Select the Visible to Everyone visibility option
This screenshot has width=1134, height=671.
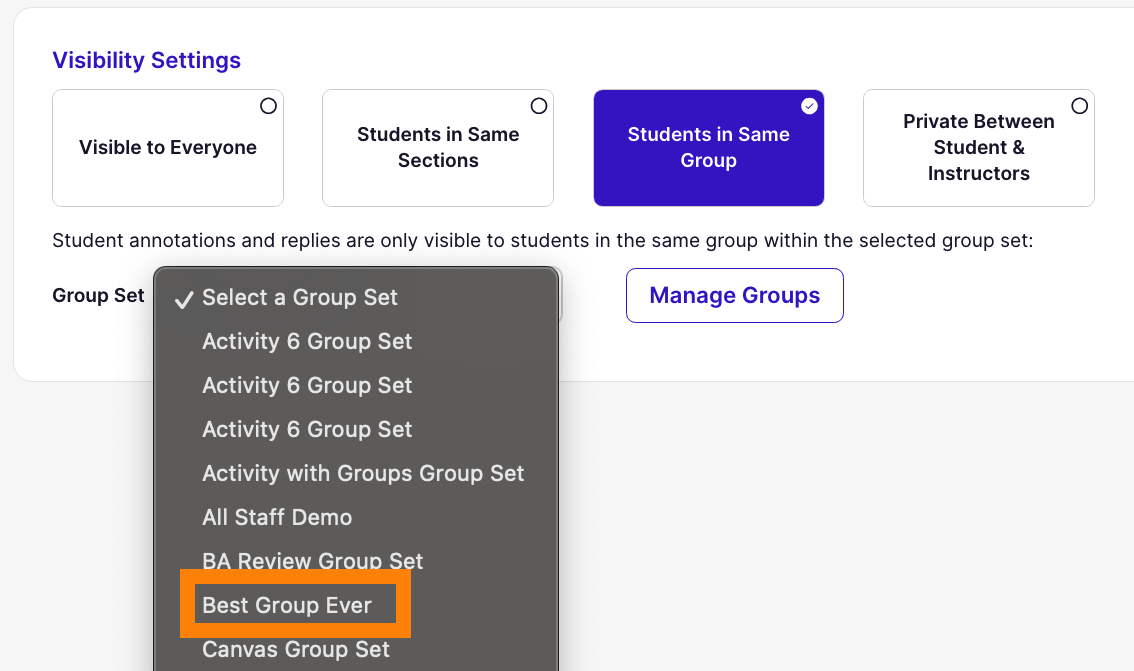coord(167,147)
